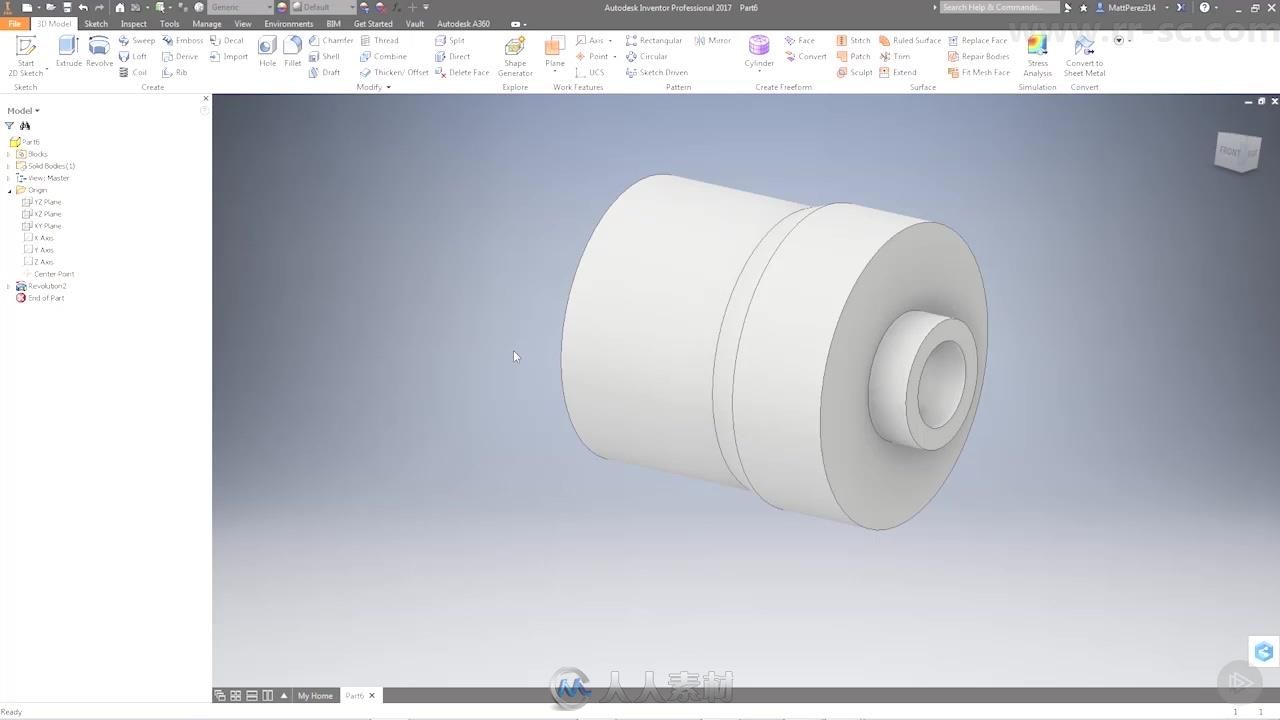Screen dimensions: 1280x720
Task: Select the Rib tool
Action: pos(175,73)
